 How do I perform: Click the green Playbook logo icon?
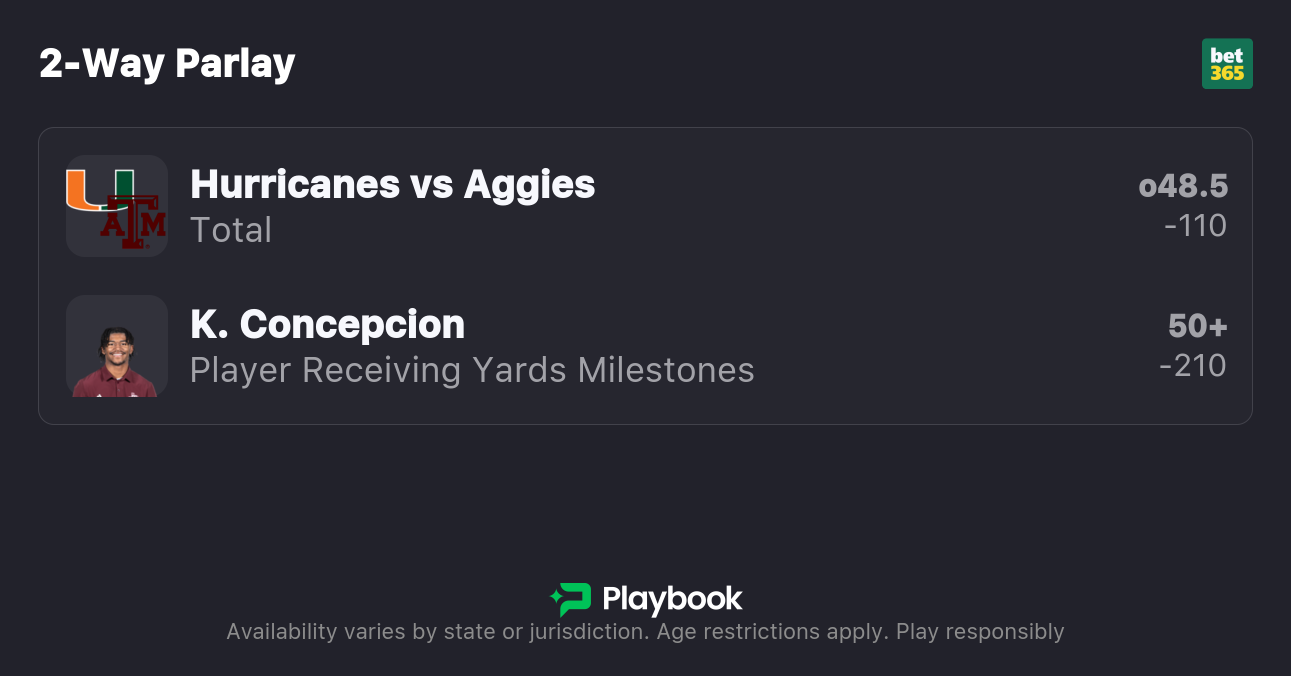[x=571, y=599]
